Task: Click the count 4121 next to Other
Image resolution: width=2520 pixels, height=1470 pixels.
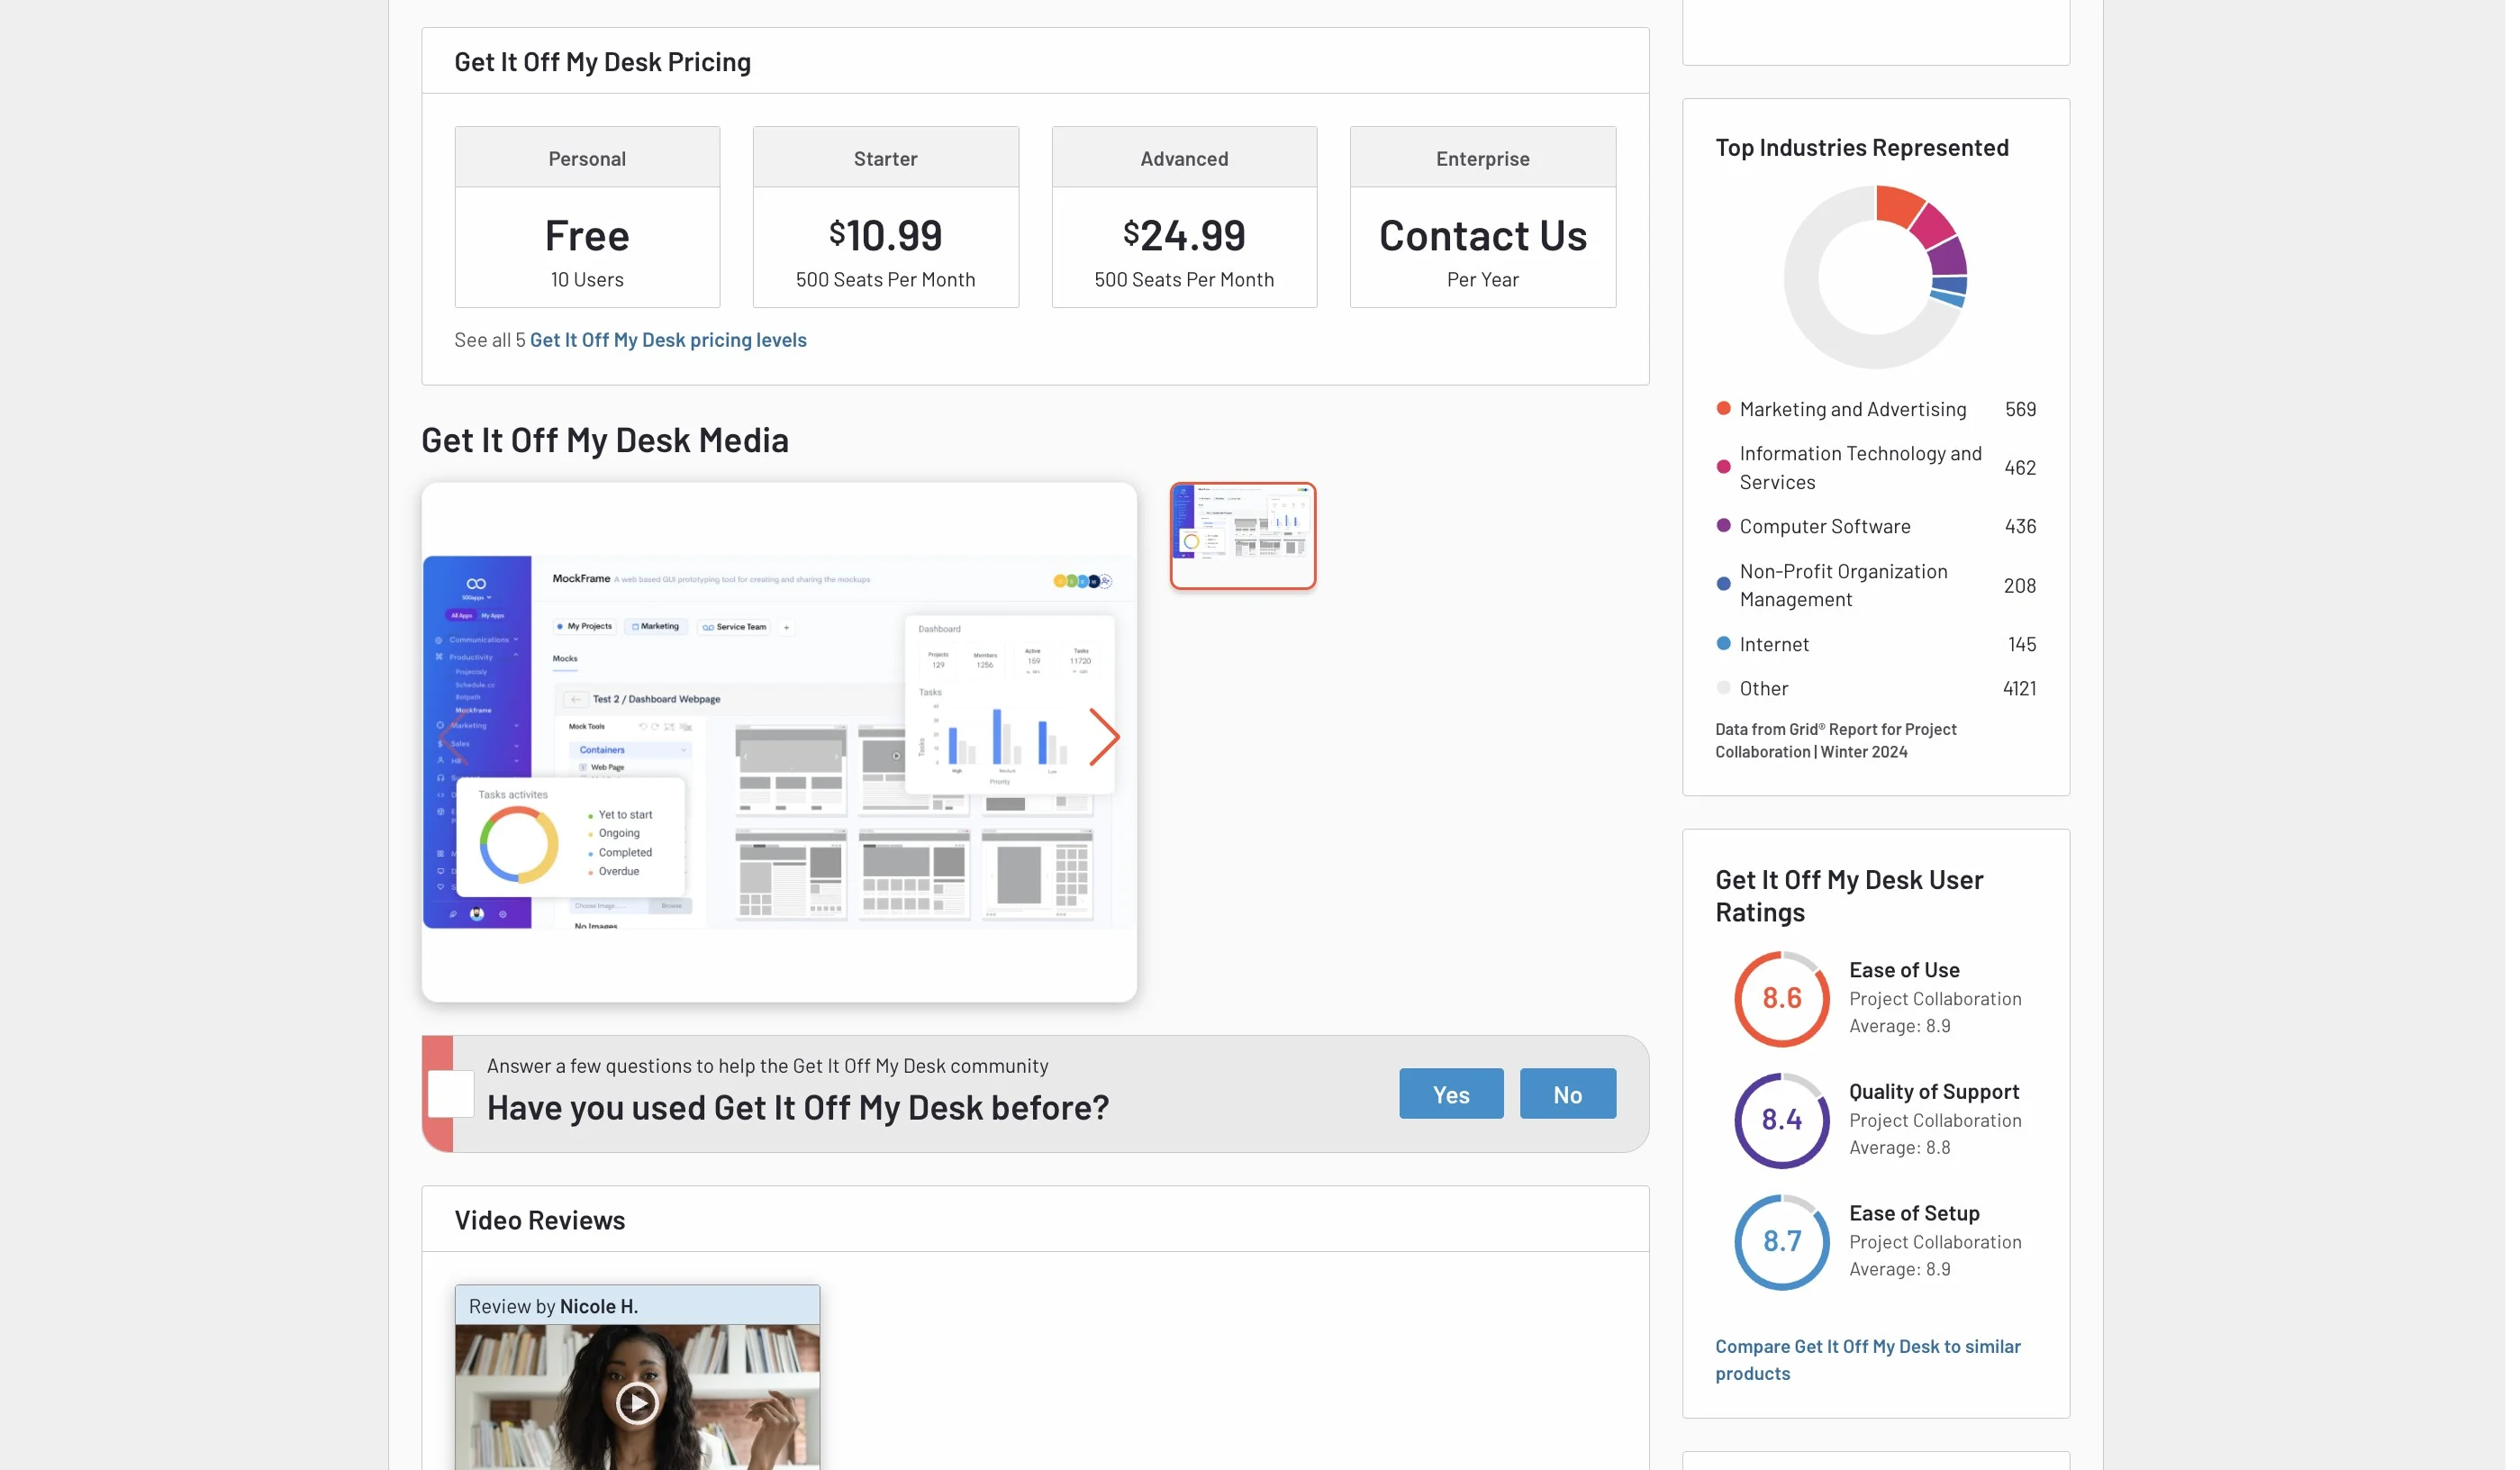Action: (x=2019, y=688)
